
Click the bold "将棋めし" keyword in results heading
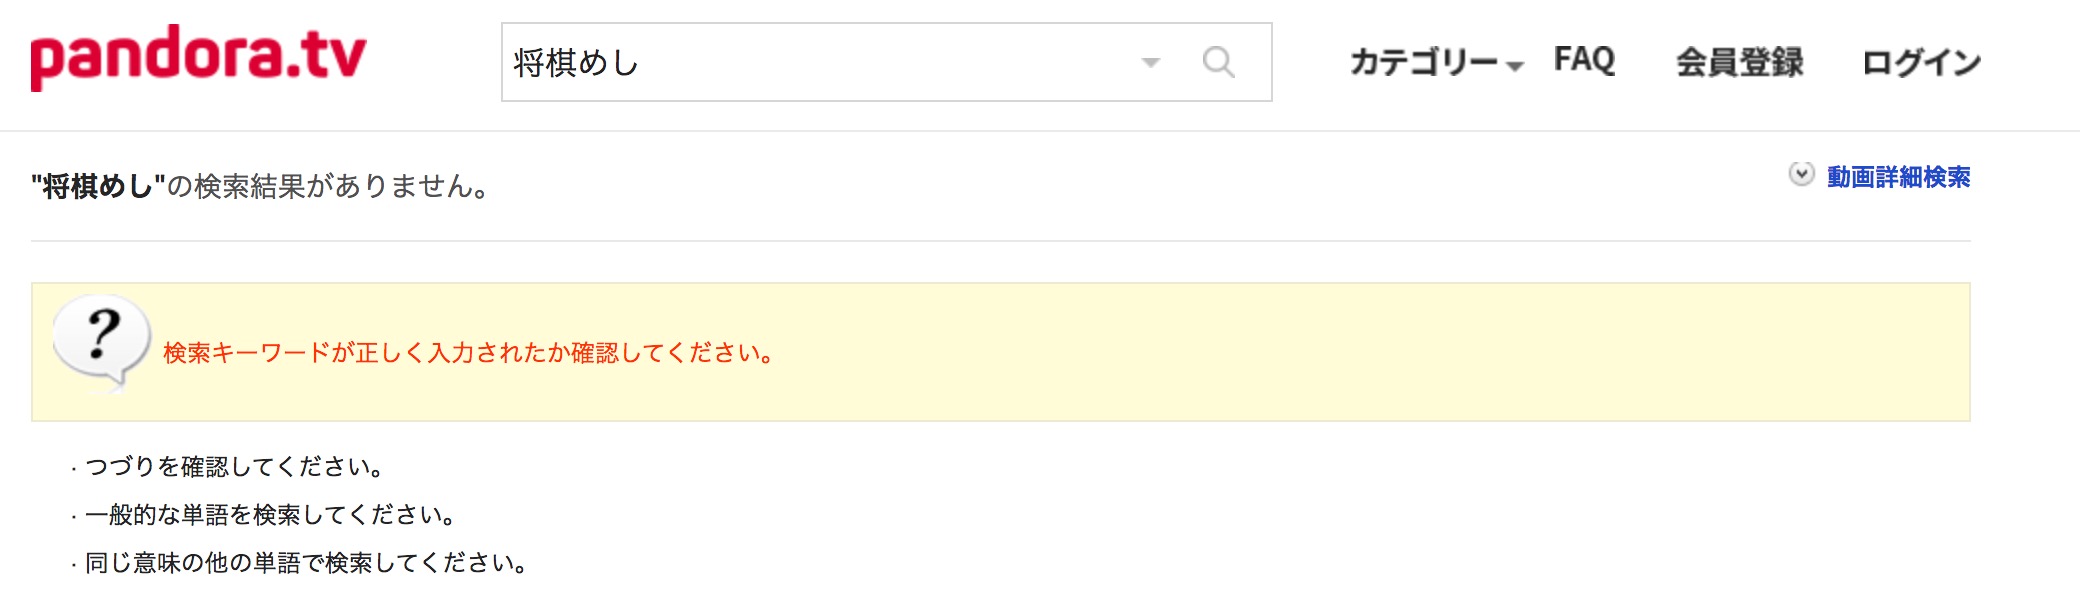point(98,186)
